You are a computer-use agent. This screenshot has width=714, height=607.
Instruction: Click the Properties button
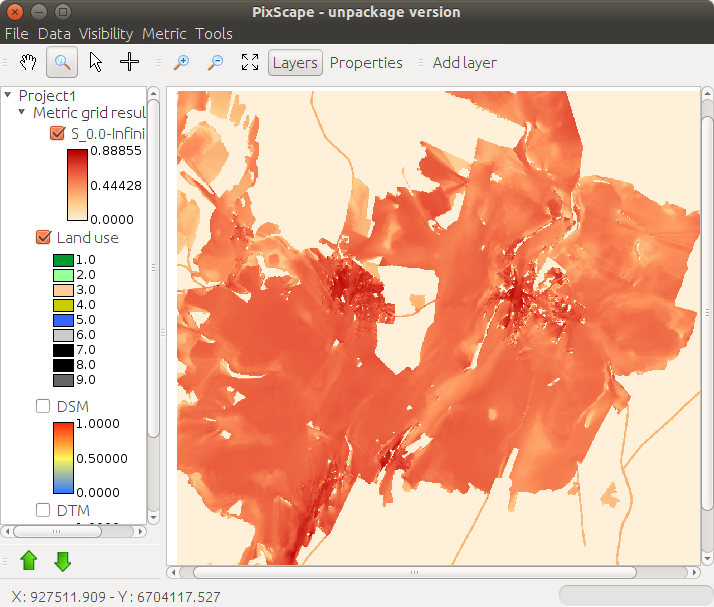point(366,62)
